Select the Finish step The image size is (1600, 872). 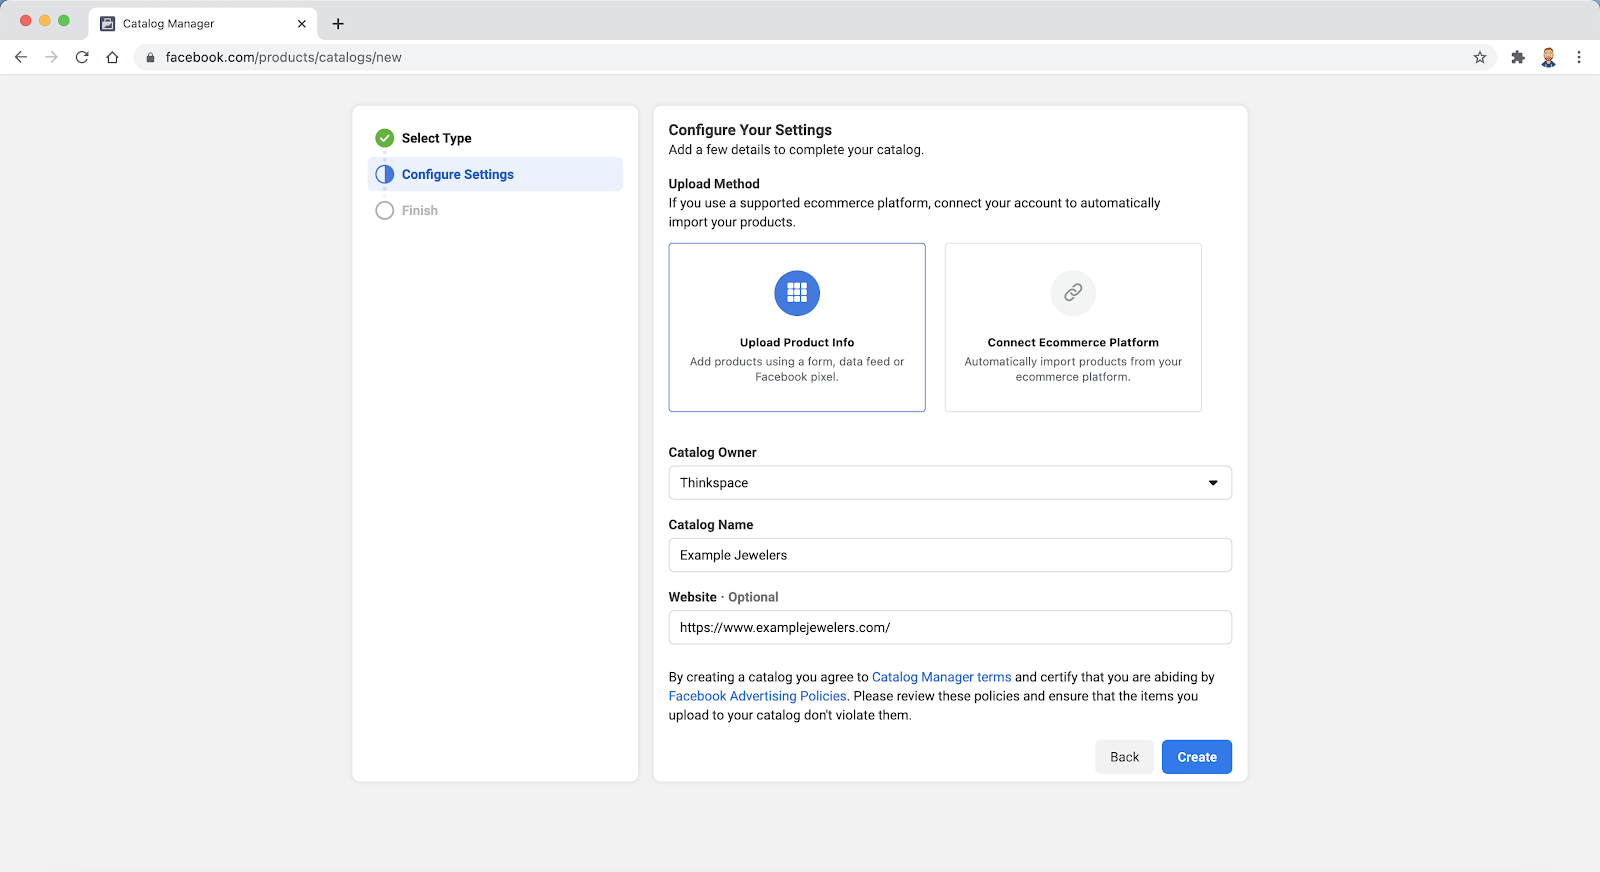pos(420,210)
